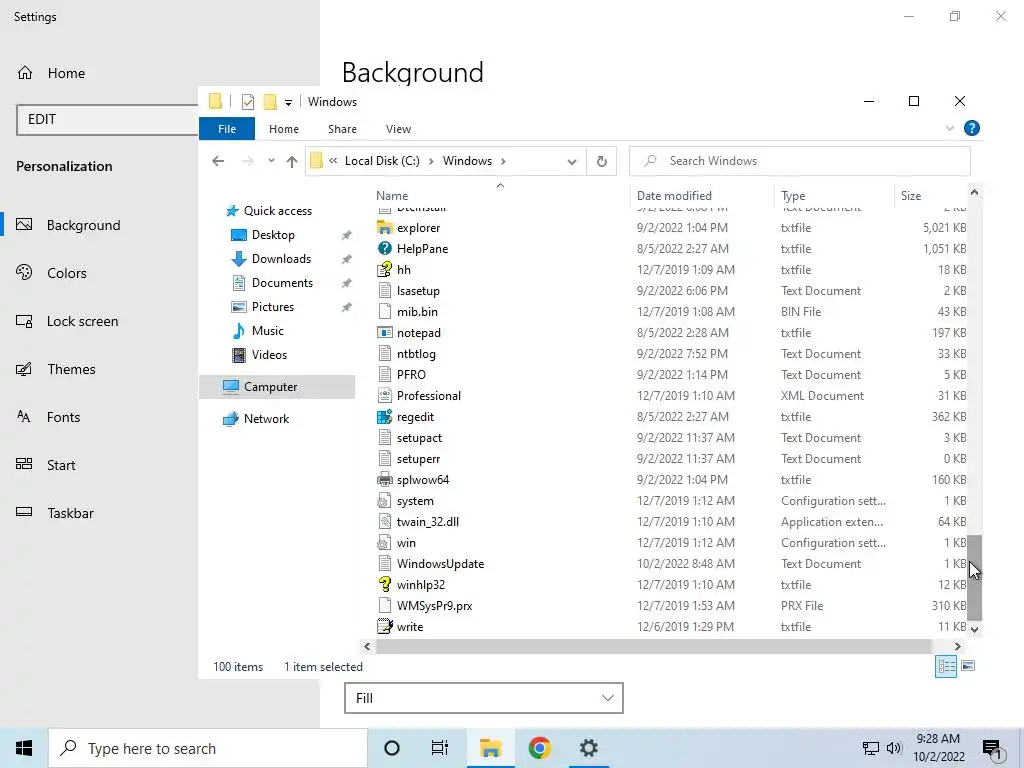
Task: Click the vertical scrollbar up arrow
Action: [974, 193]
